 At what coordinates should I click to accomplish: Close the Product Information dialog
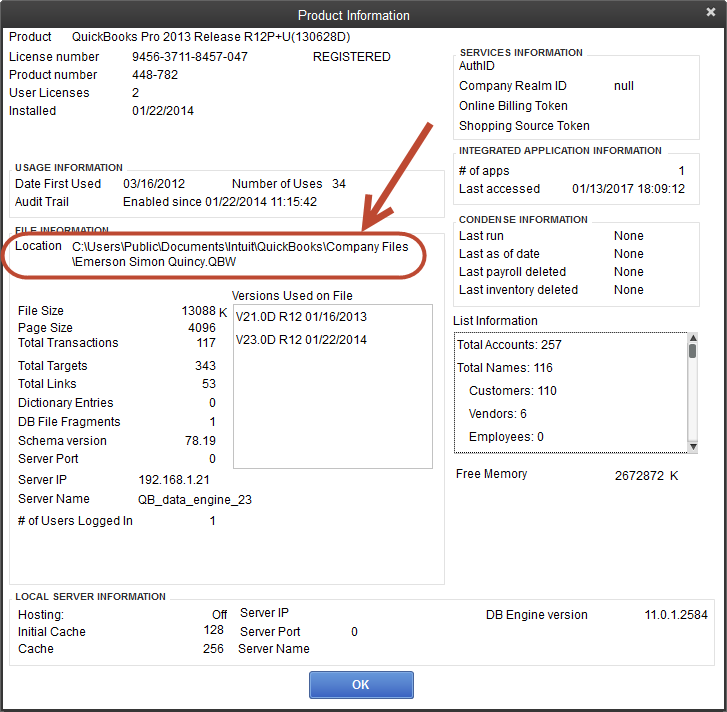(710, 13)
